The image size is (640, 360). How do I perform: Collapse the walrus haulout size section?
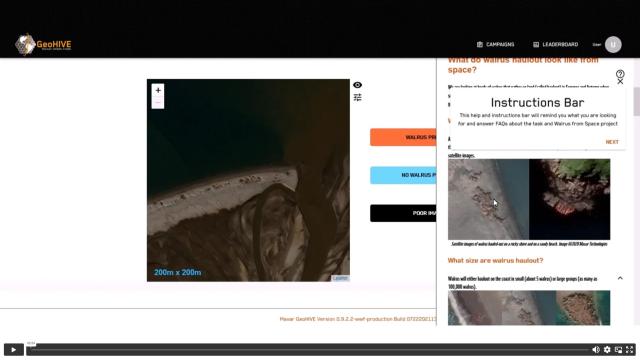[x=620, y=278]
